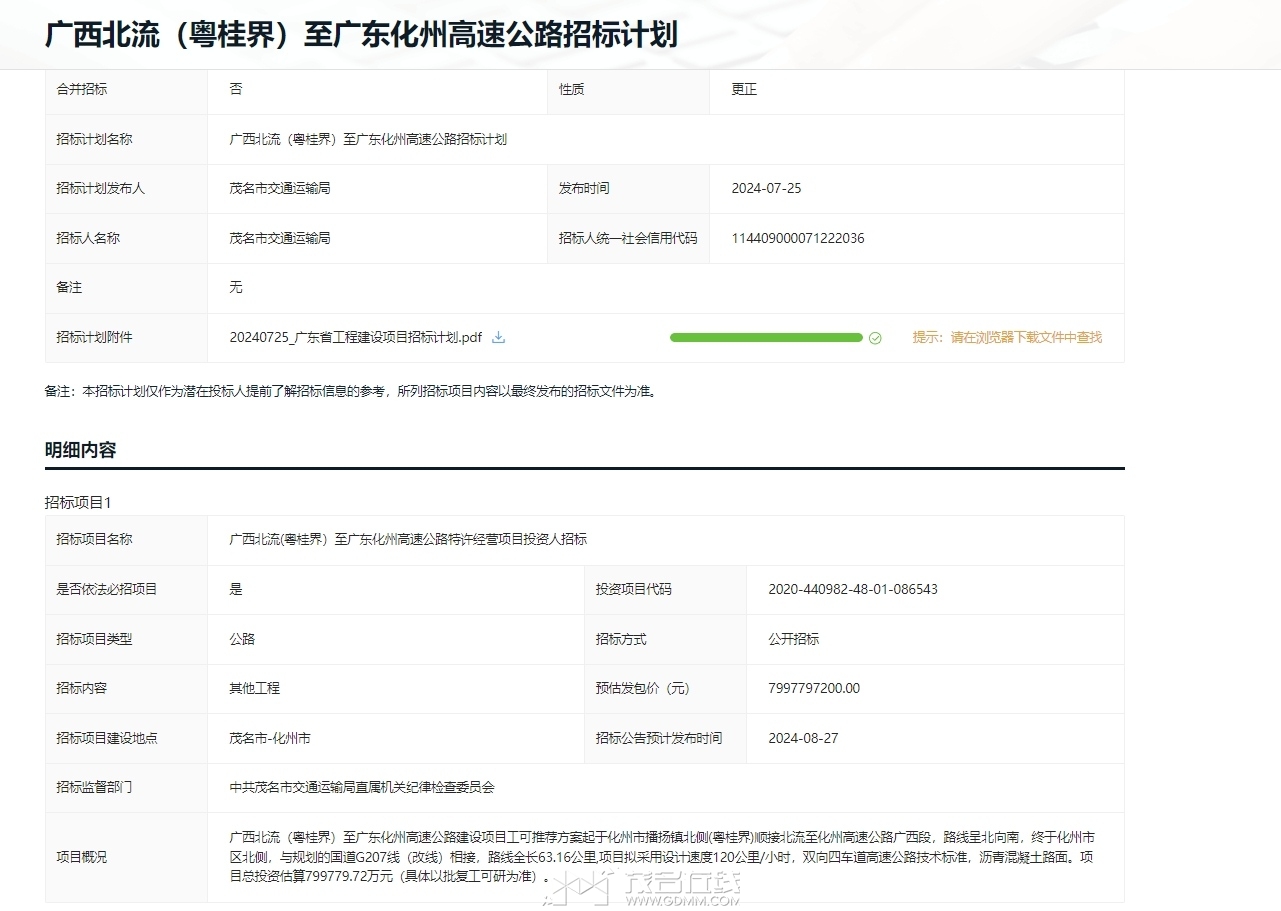Click 茂名市交通运输局 in 招标计划发布人 row
Screen dimensions: 1281x911
pyautogui.click(x=280, y=188)
